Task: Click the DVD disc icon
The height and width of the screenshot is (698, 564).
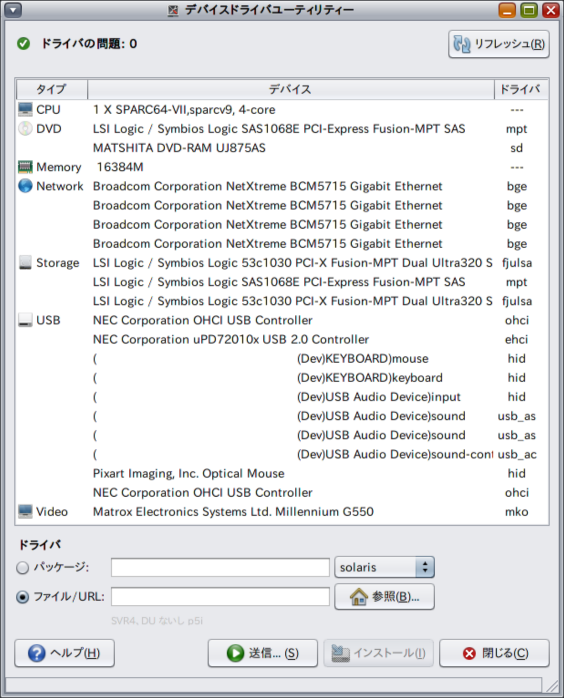Action: pyautogui.click(x=25, y=129)
